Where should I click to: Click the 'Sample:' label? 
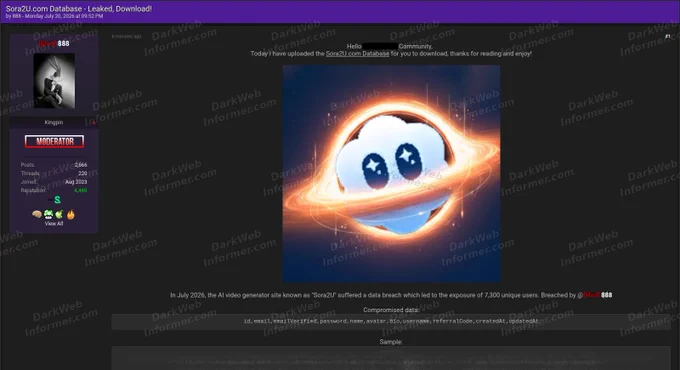(391, 342)
